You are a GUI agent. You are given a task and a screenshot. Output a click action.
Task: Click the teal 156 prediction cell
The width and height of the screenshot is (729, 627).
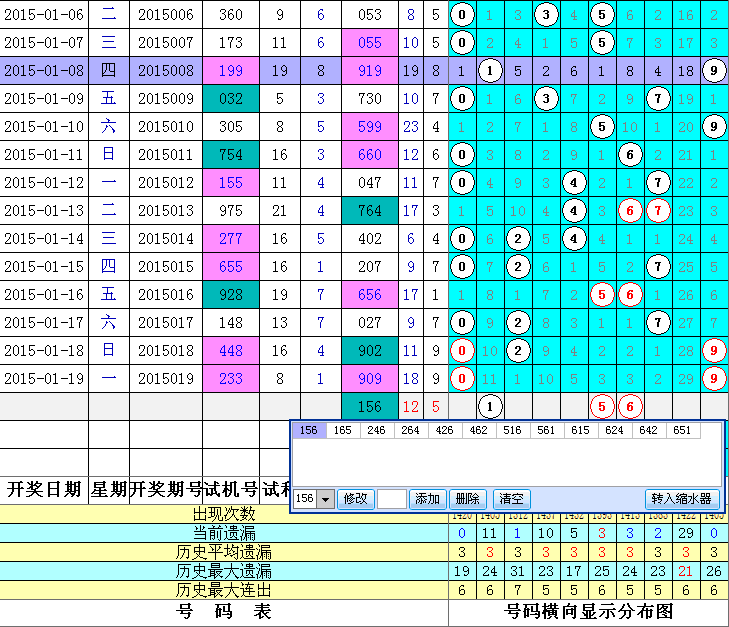tap(370, 407)
